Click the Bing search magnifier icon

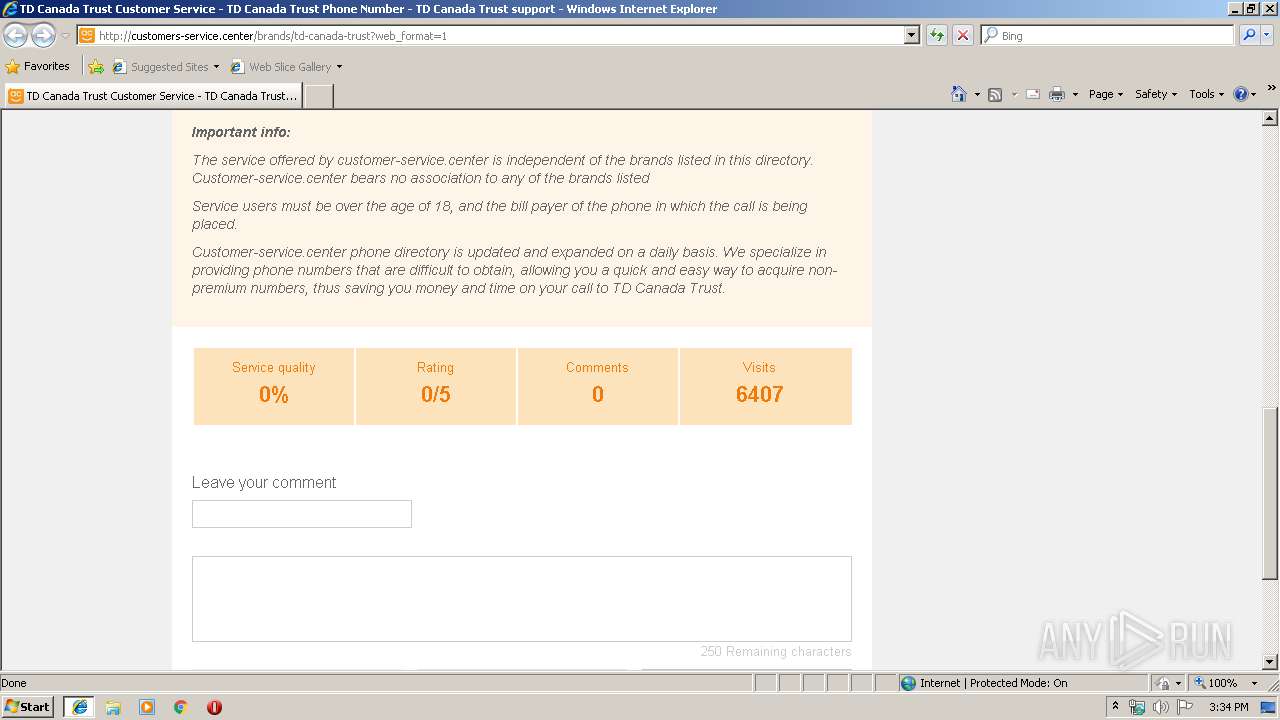[x=1248, y=35]
